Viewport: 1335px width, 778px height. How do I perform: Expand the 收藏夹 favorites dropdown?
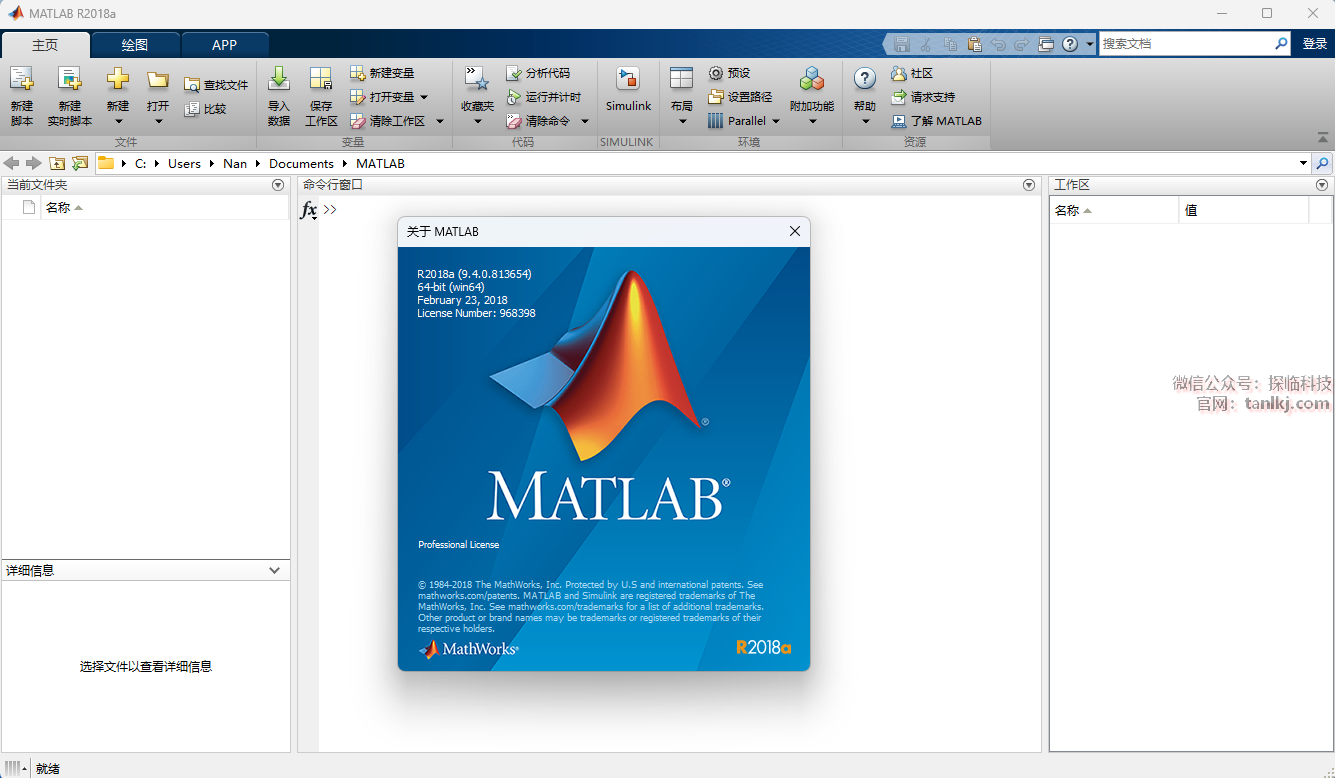tap(477, 122)
